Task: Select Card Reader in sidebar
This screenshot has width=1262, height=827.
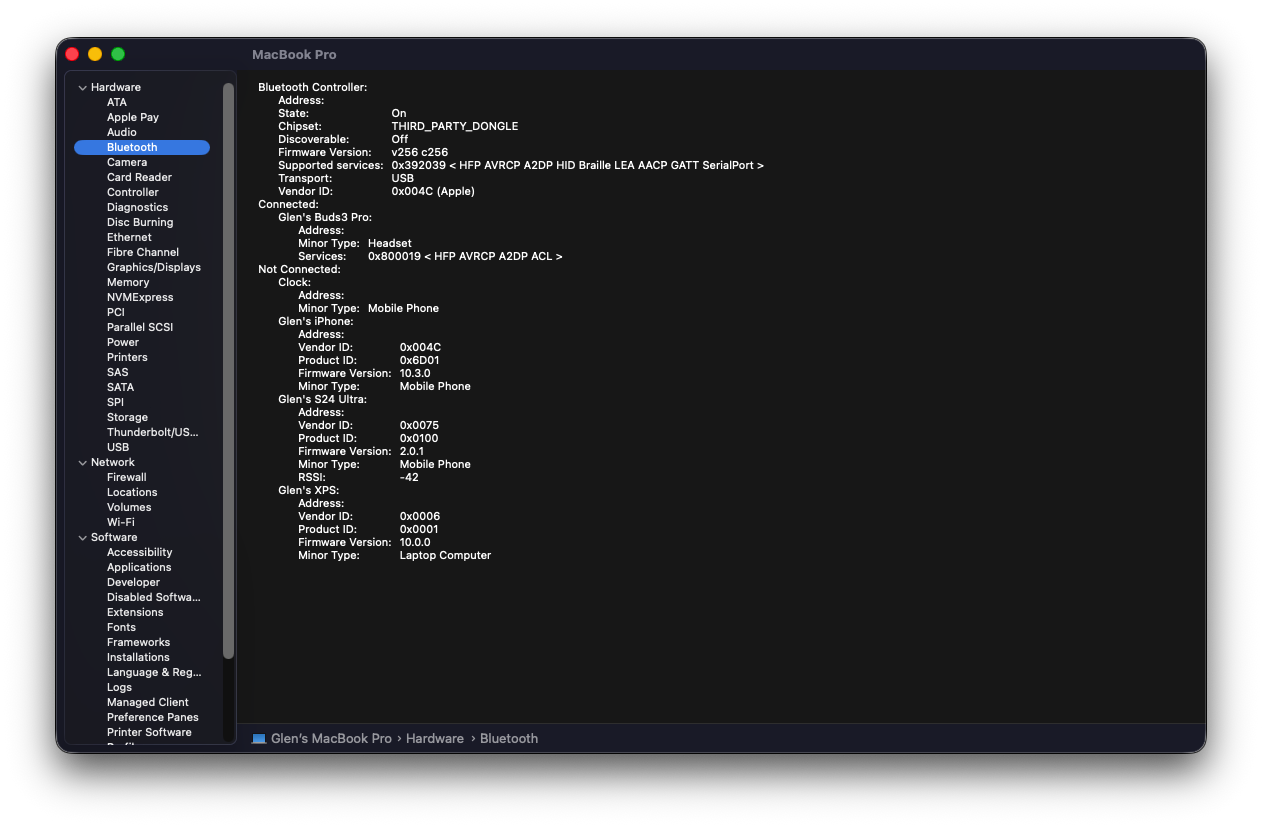Action: pyautogui.click(x=140, y=177)
